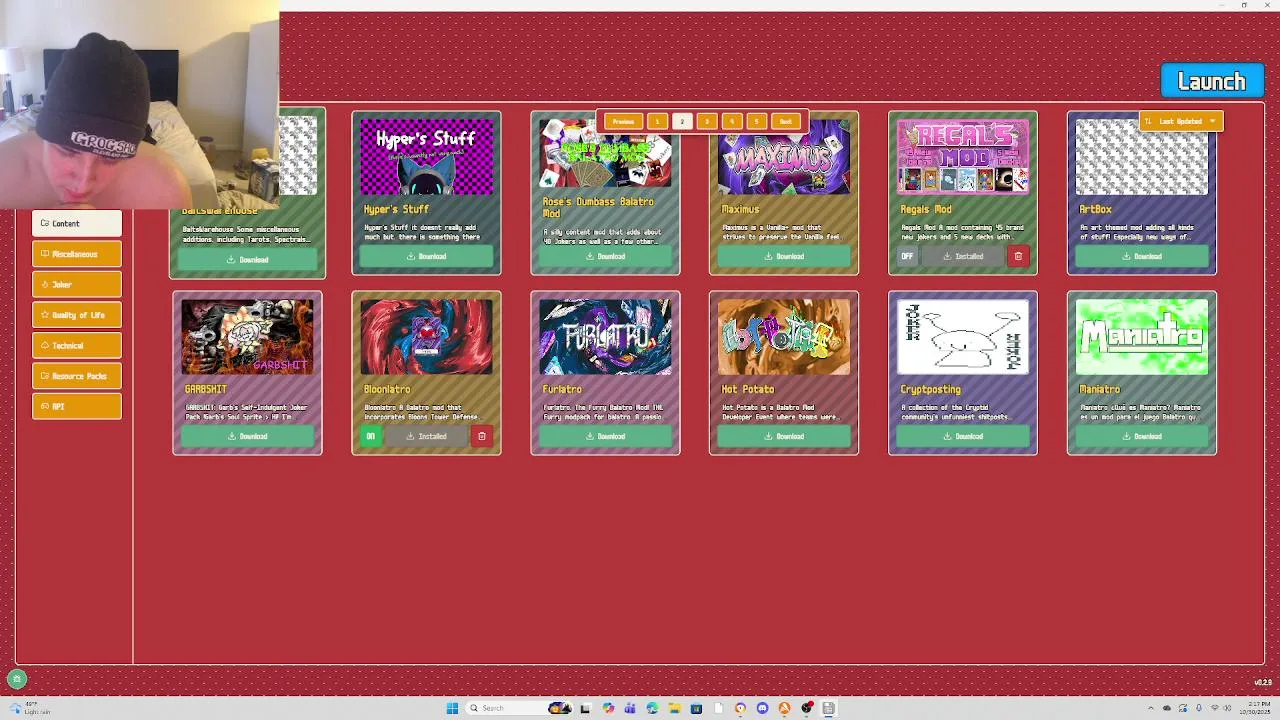Open the volume control in system tray
1280x720 pixels.
pos(1227,708)
